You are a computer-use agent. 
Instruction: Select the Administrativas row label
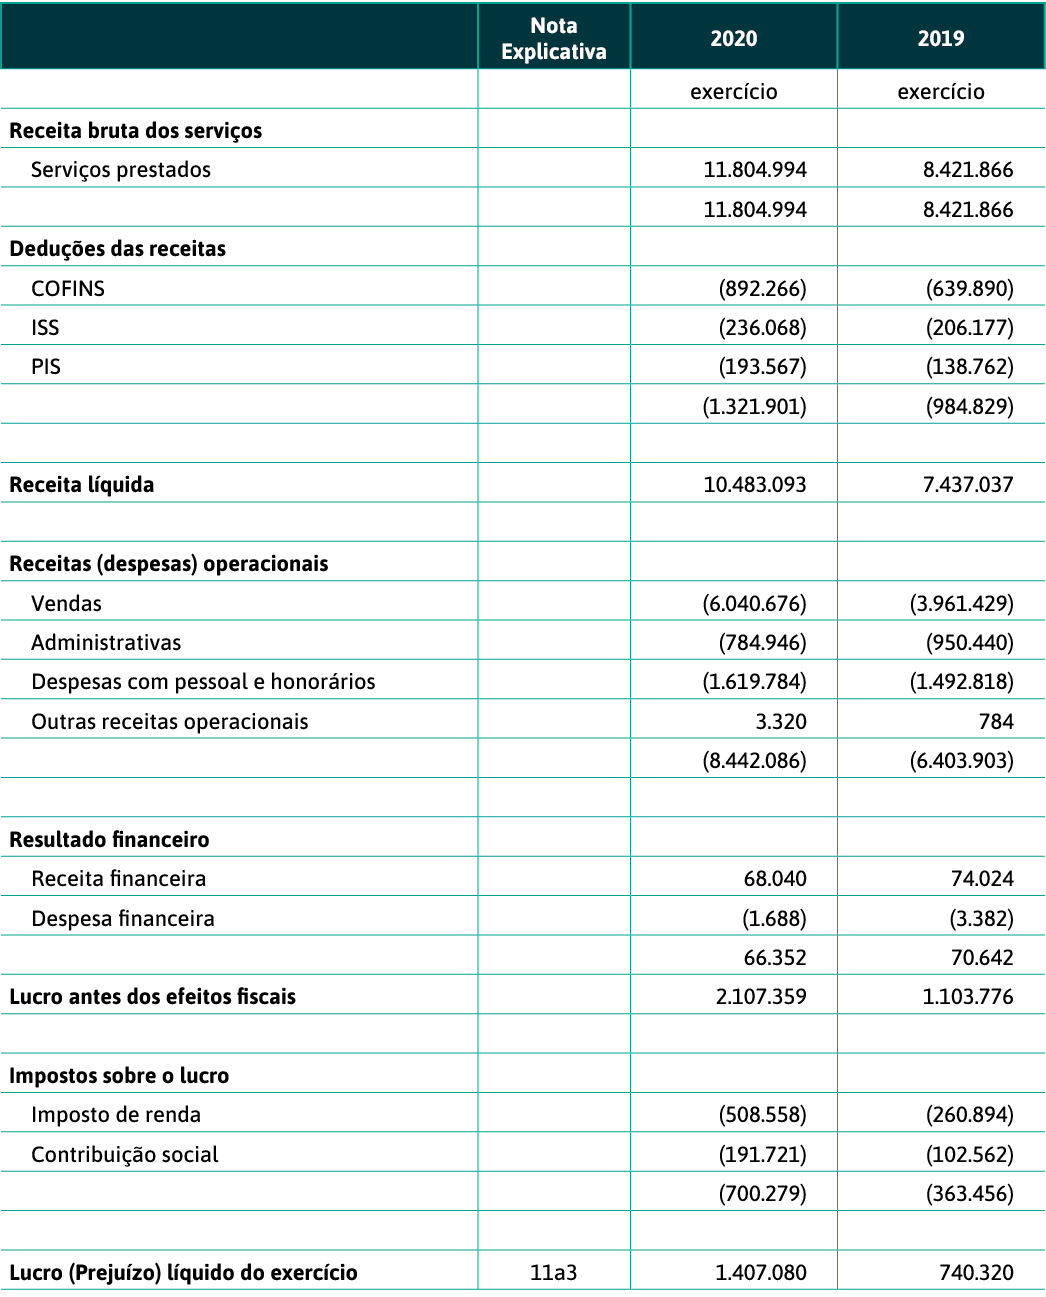[x=106, y=643]
